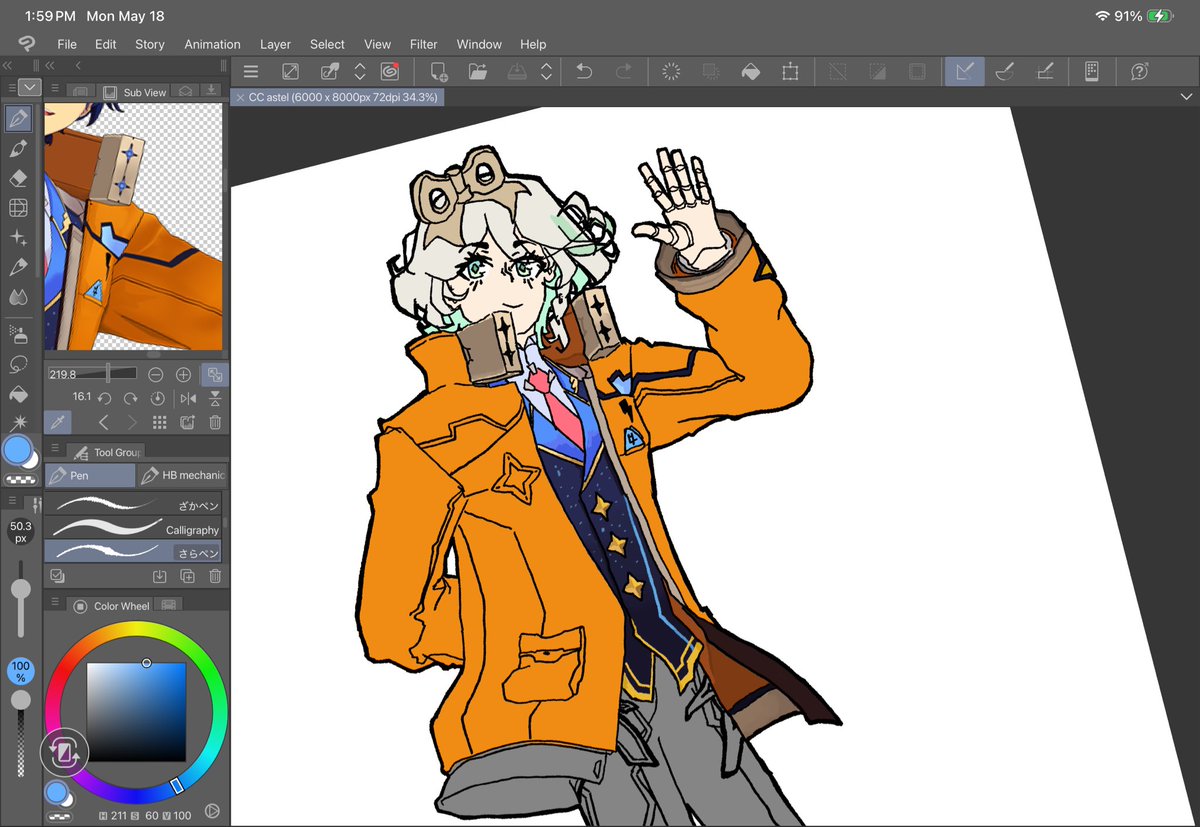Open the Animation menu
The image size is (1200, 827).
click(212, 44)
